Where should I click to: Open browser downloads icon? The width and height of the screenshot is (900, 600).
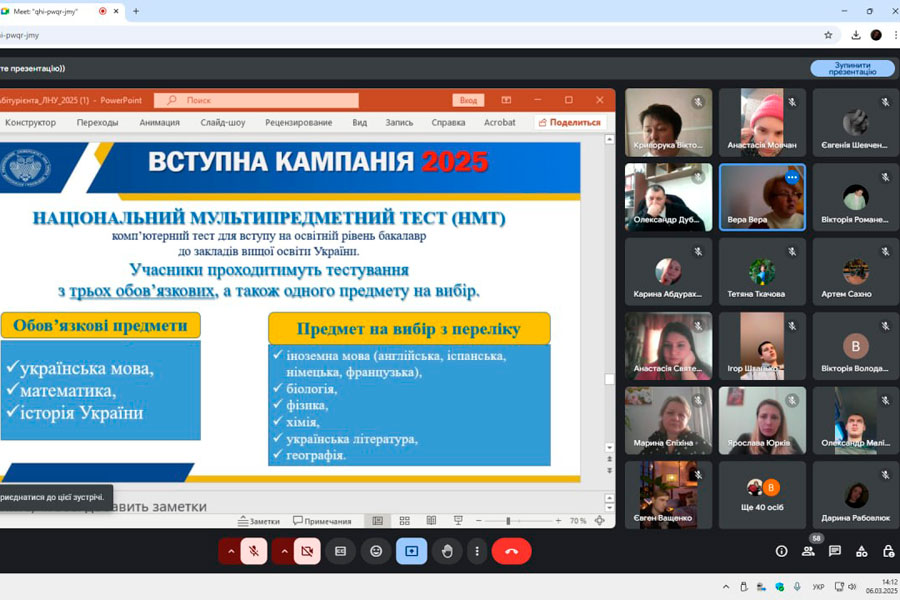tap(856, 35)
